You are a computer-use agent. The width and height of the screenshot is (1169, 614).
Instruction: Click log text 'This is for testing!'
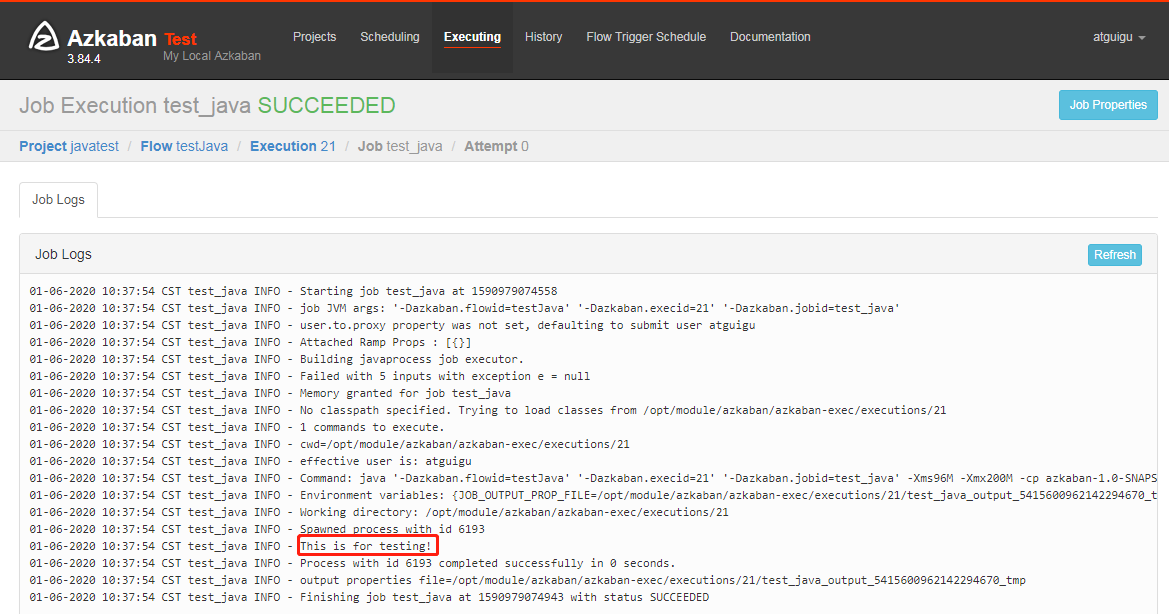coord(366,547)
